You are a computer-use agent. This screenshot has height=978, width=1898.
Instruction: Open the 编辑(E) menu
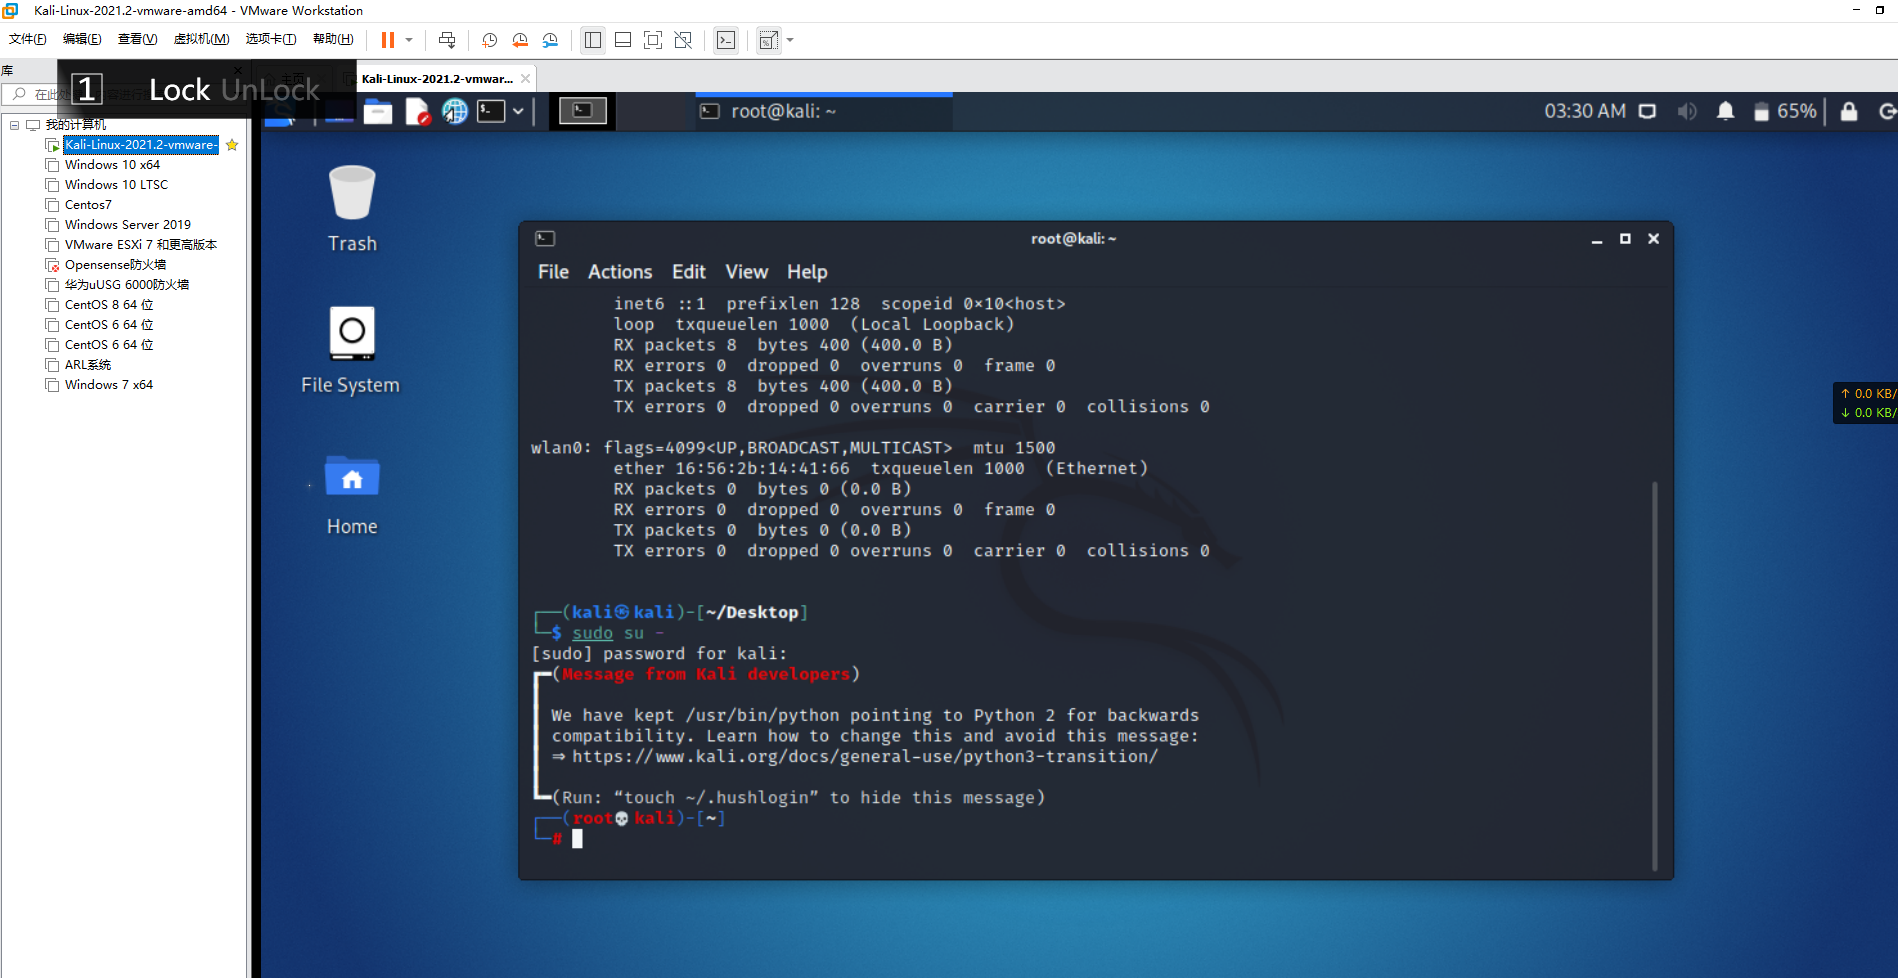pos(82,39)
